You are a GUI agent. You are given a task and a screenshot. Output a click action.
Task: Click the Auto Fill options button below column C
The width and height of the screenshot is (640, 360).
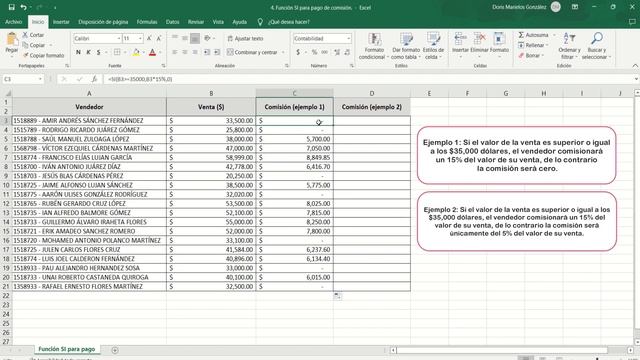338,296
